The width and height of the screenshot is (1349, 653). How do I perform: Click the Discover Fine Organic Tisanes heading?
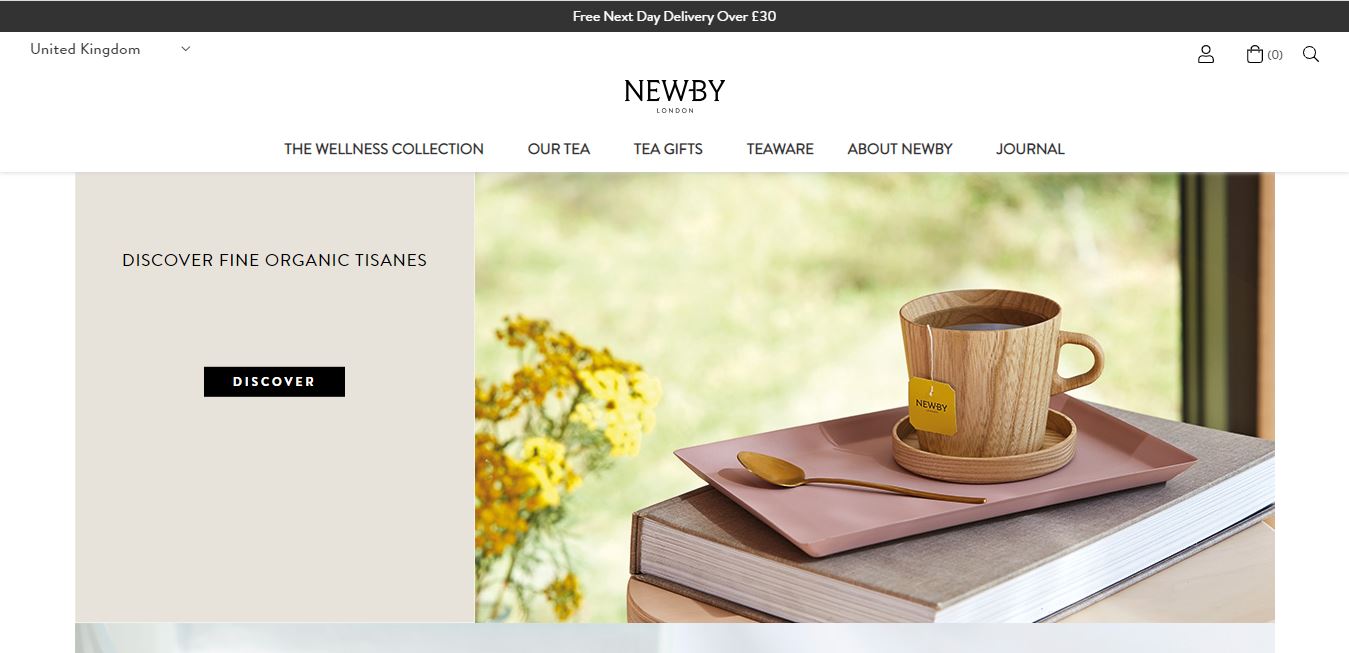[274, 260]
